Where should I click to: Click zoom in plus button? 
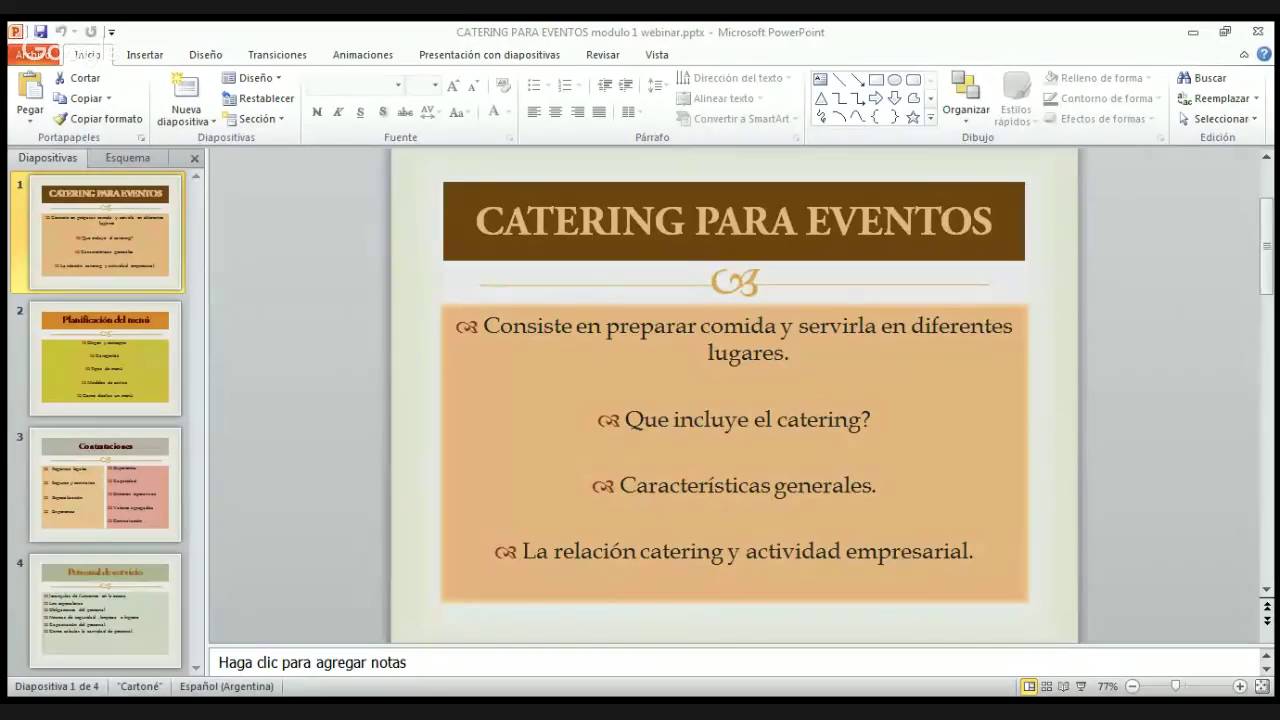pyautogui.click(x=1240, y=687)
